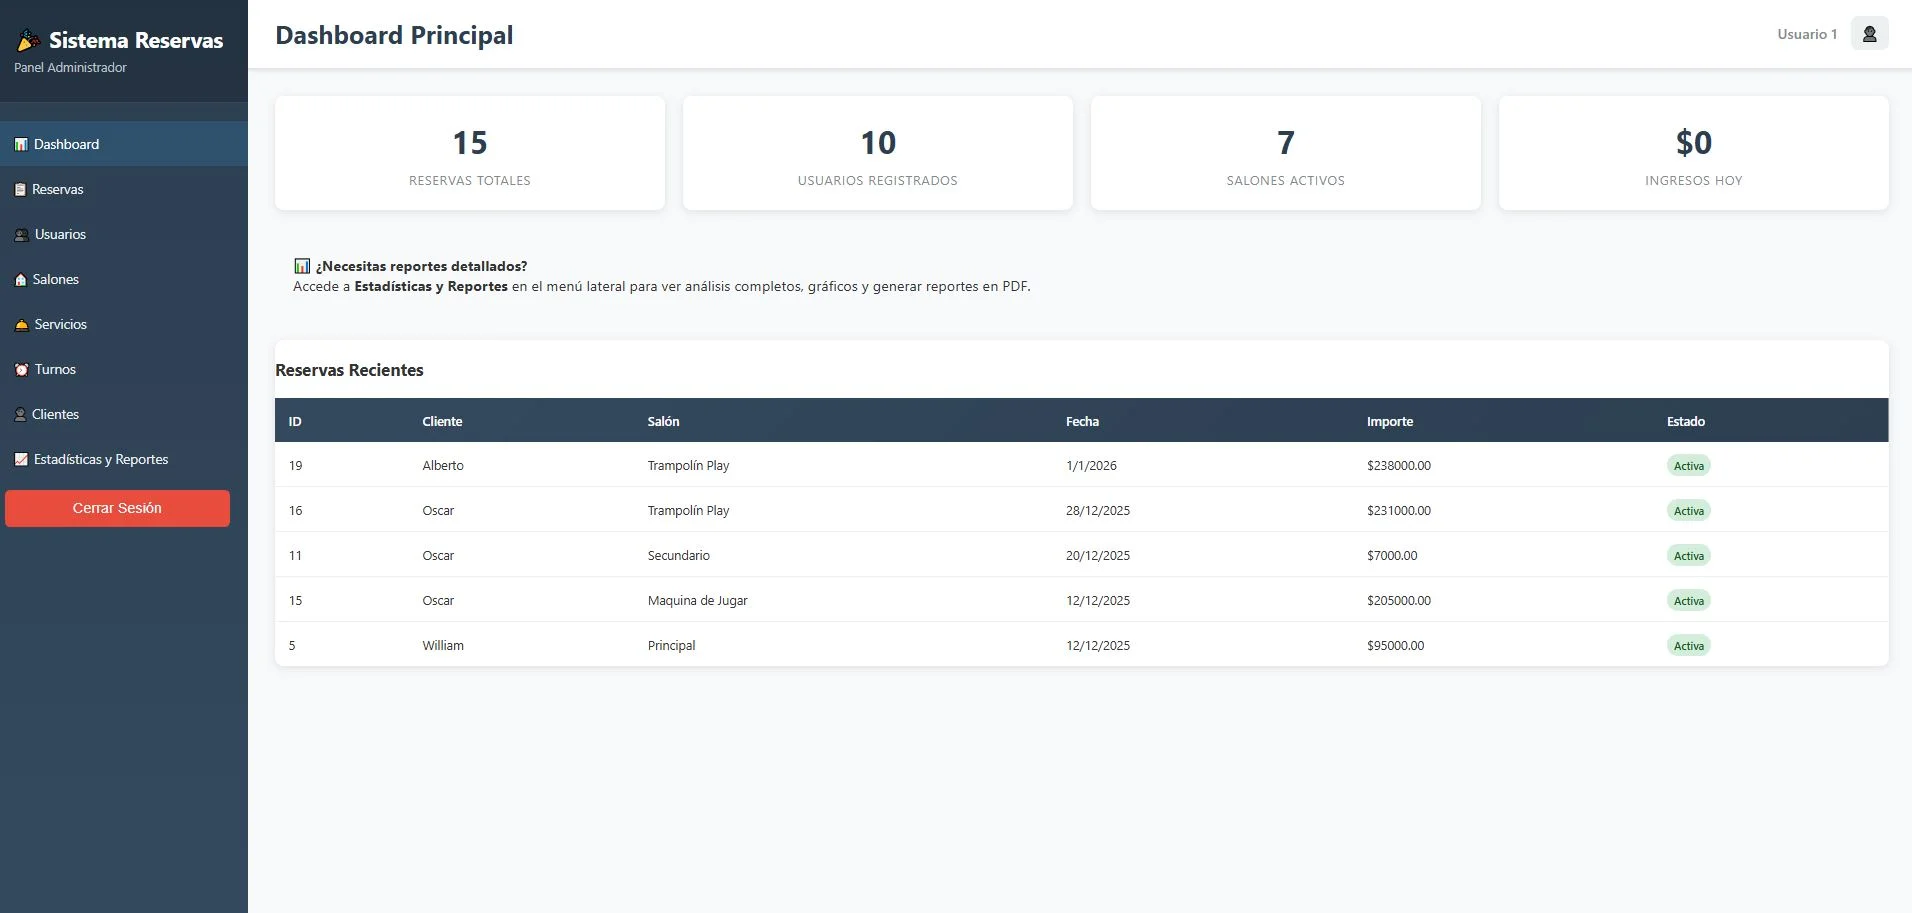Image resolution: width=1912 pixels, height=913 pixels.
Task: Click the Estadísticas y Reportes bold link
Action: pos(431,285)
